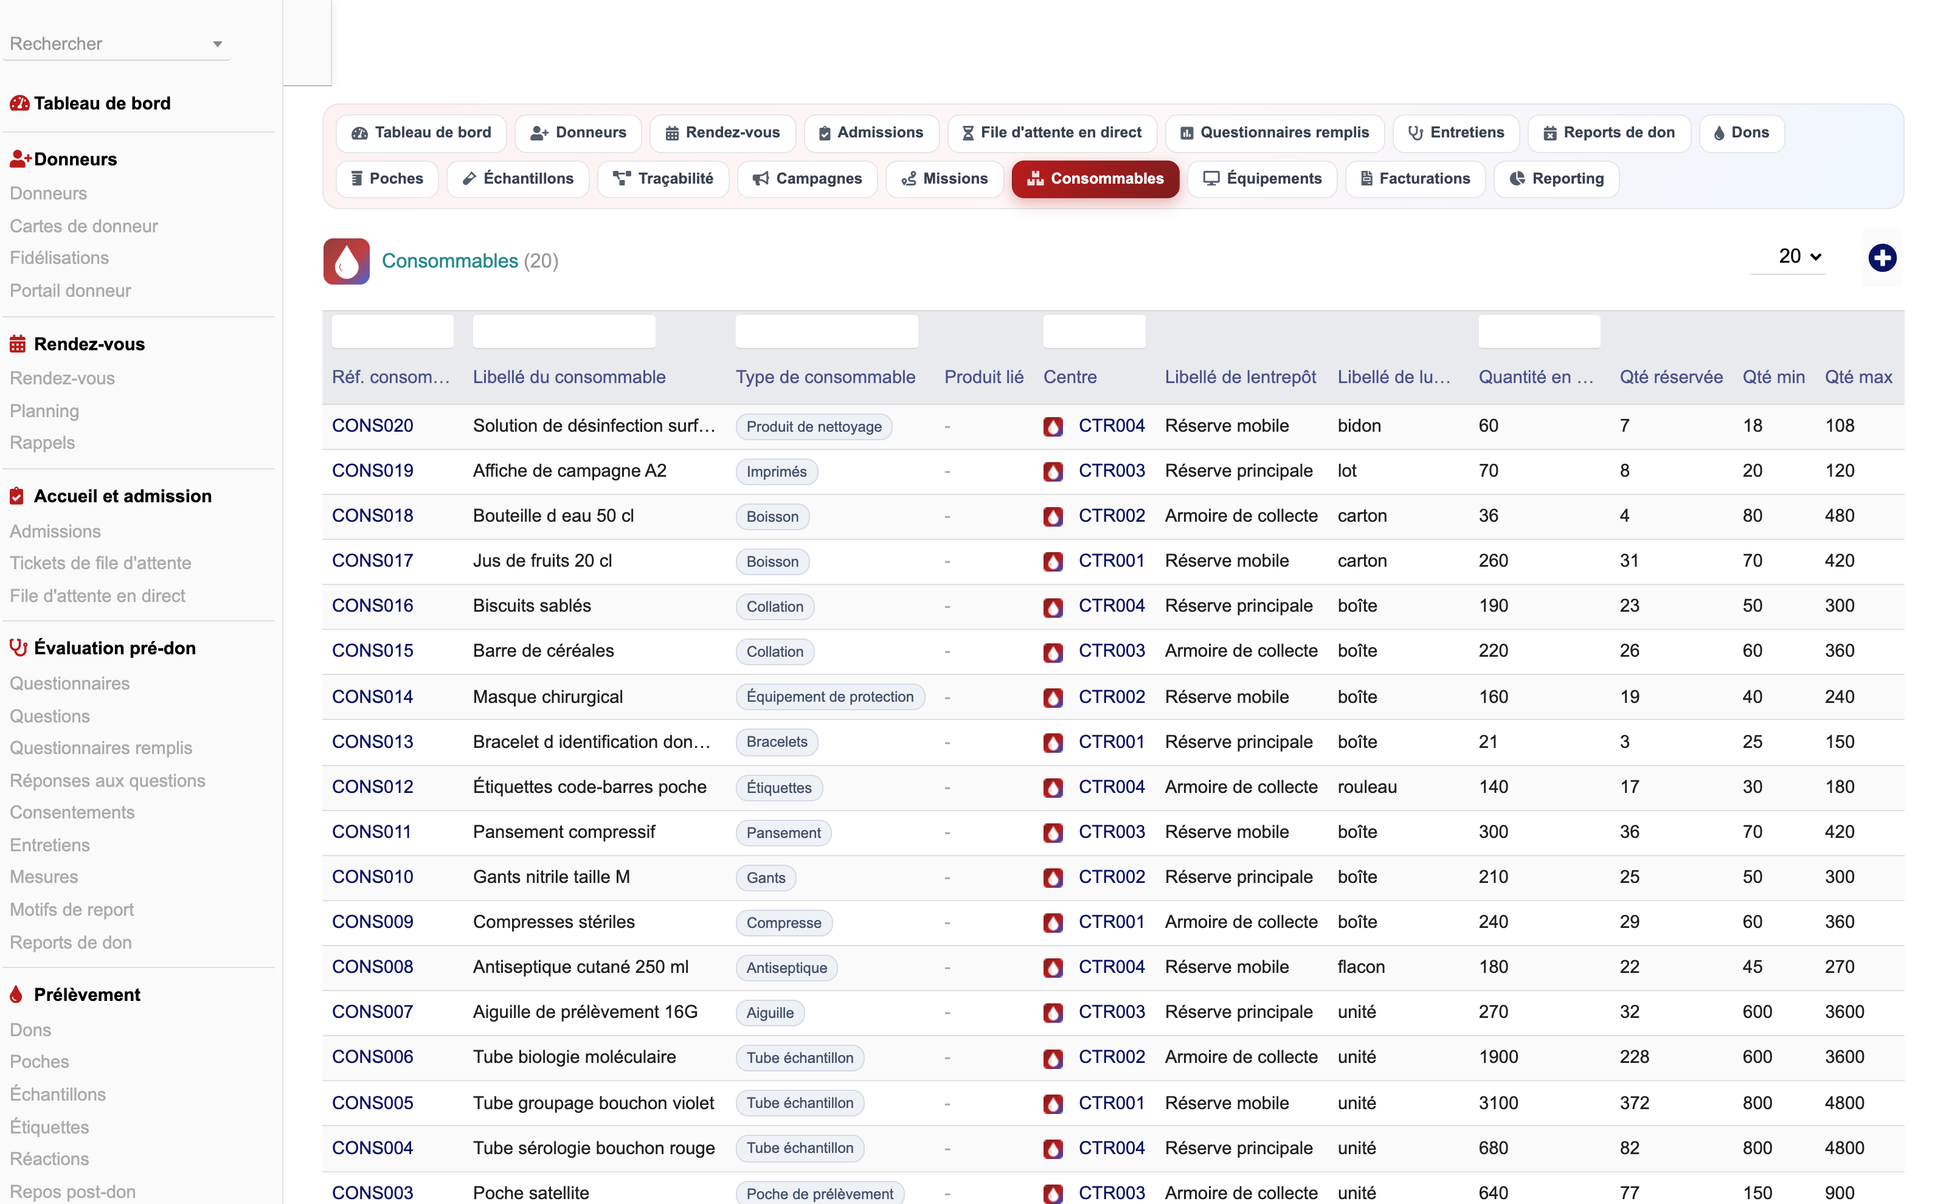This screenshot has height=1204, width=1946.
Task: Switch to the Entretiens tab
Action: [x=1456, y=133]
